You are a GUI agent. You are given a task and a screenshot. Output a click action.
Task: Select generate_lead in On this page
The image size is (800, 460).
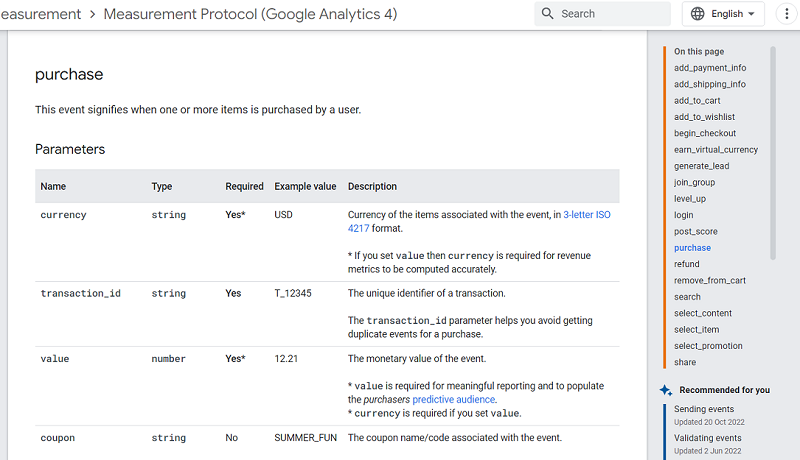point(702,166)
